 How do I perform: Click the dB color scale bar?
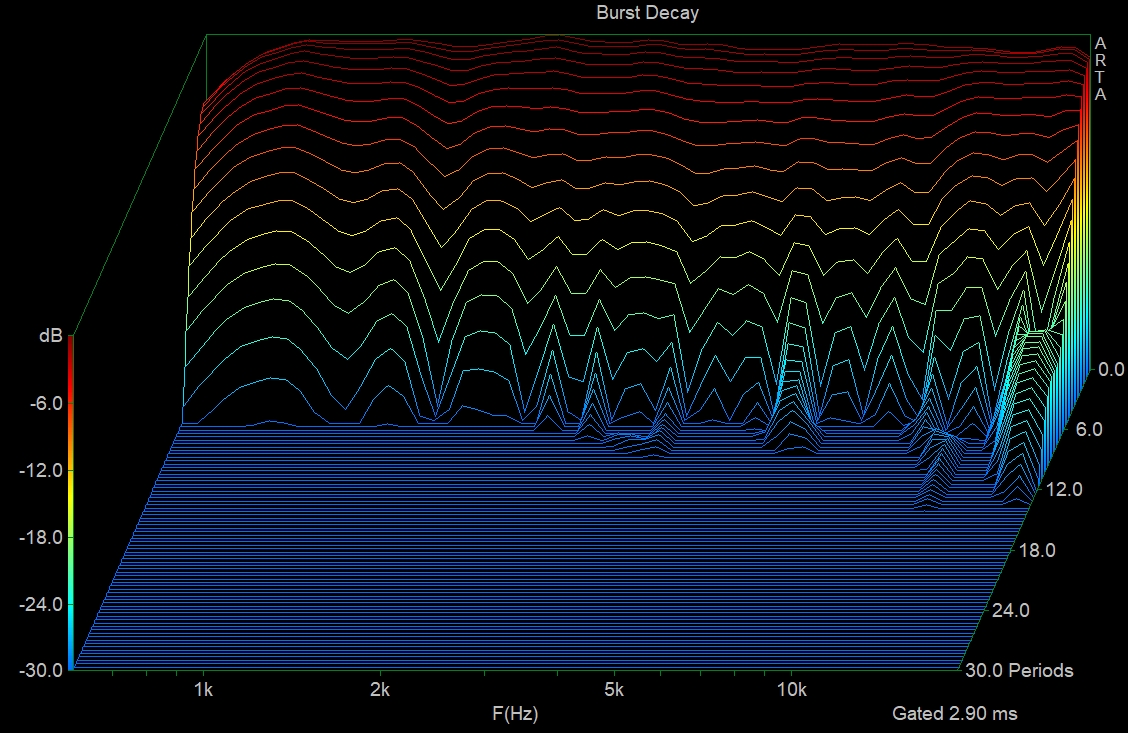tap(70, 503)
